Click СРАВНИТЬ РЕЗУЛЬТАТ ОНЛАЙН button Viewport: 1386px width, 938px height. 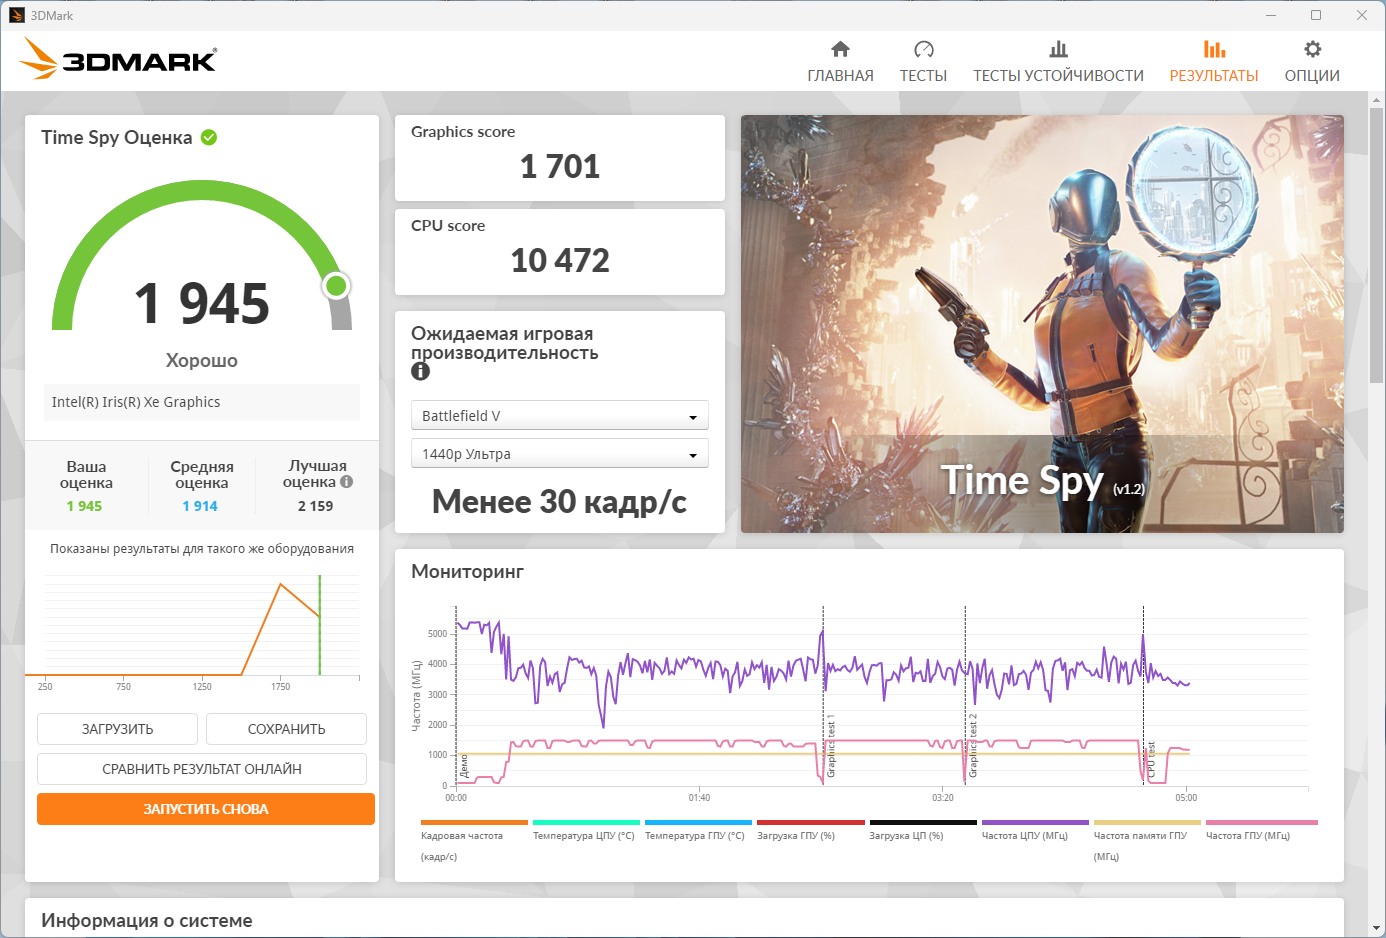202,769
